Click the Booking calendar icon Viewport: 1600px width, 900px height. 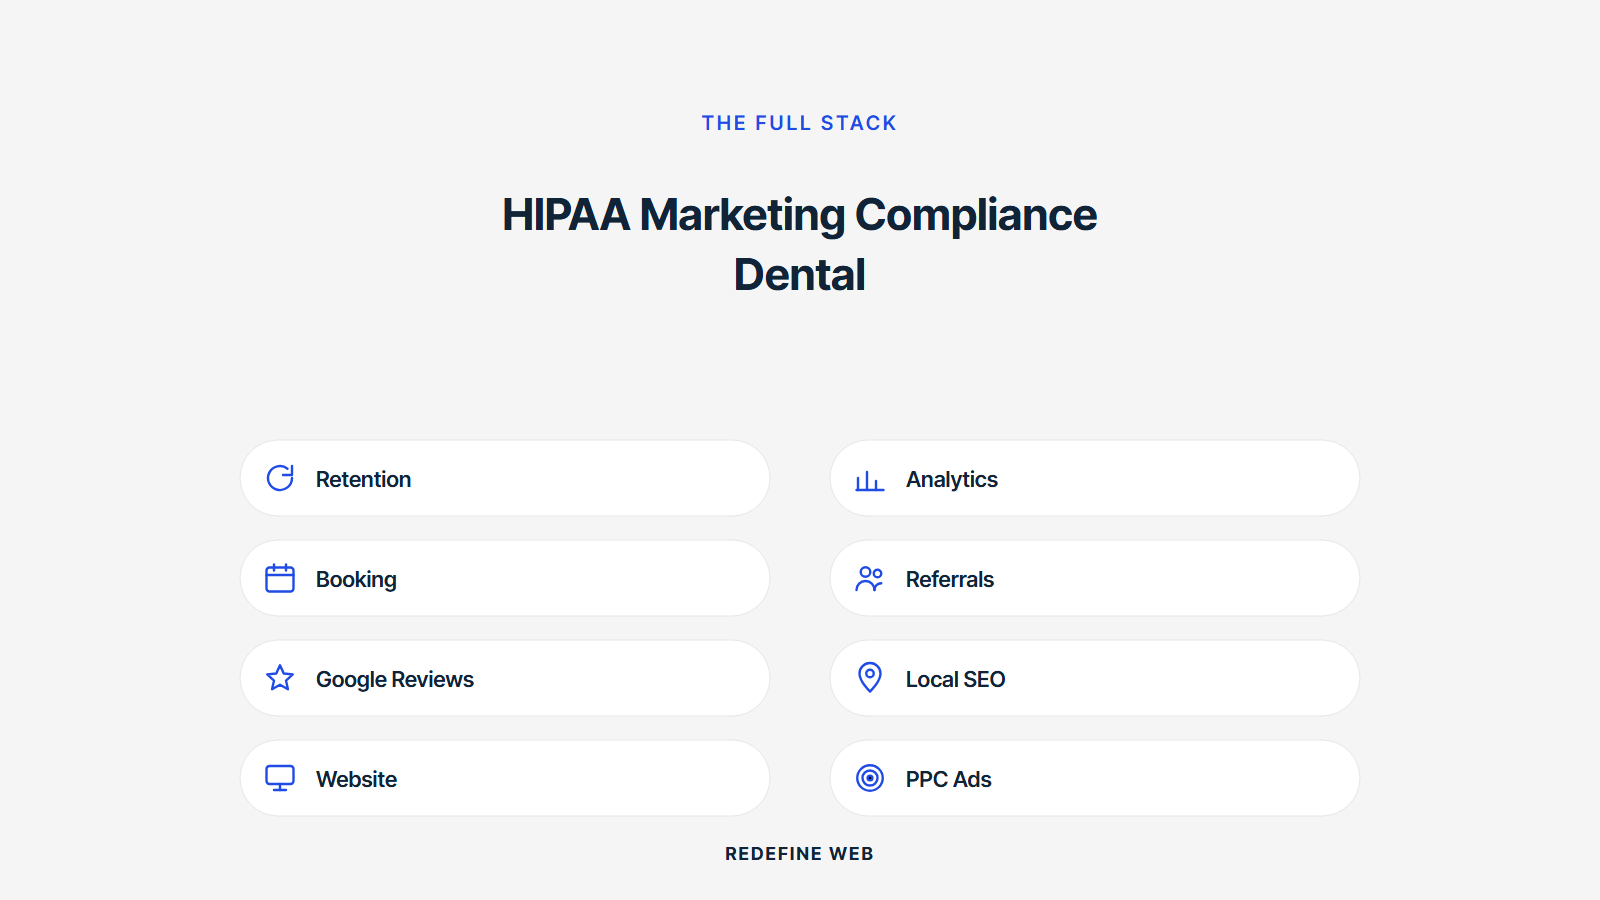280,578
